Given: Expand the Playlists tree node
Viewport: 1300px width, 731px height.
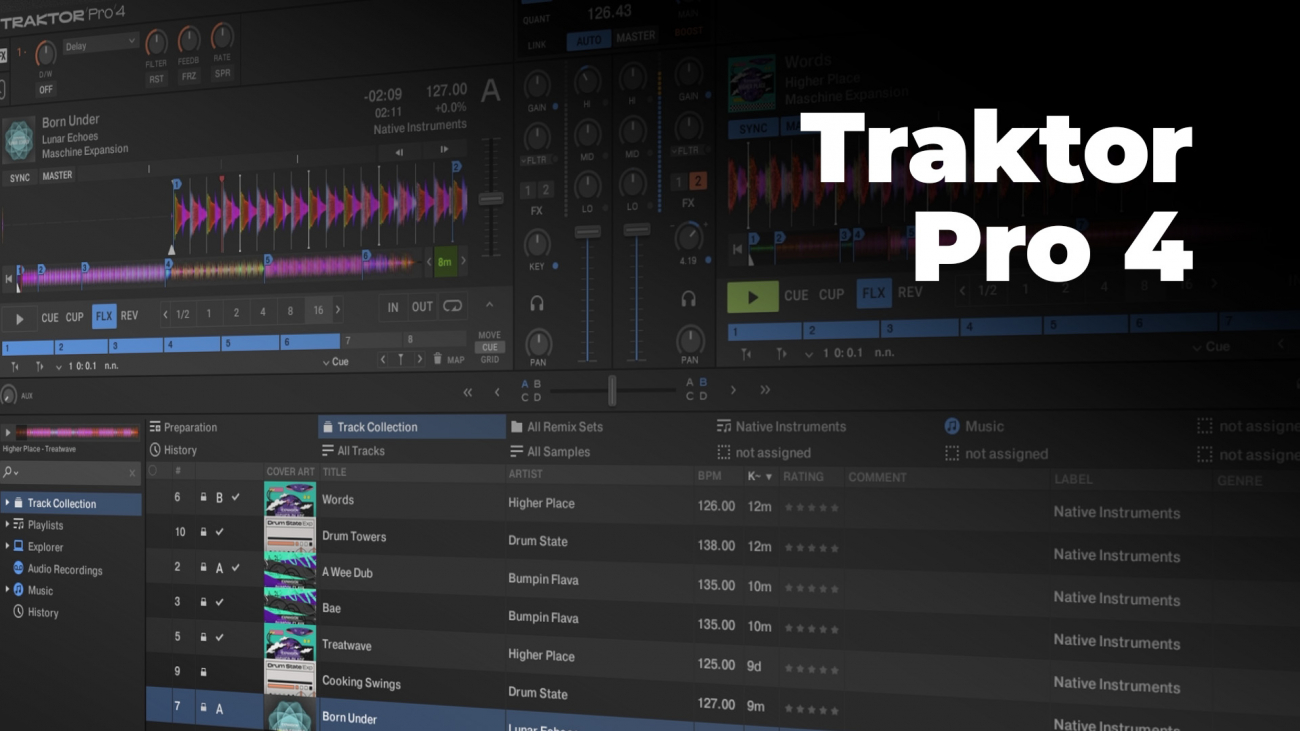Looking at the screenshot, I should click(x=7, y=525).
